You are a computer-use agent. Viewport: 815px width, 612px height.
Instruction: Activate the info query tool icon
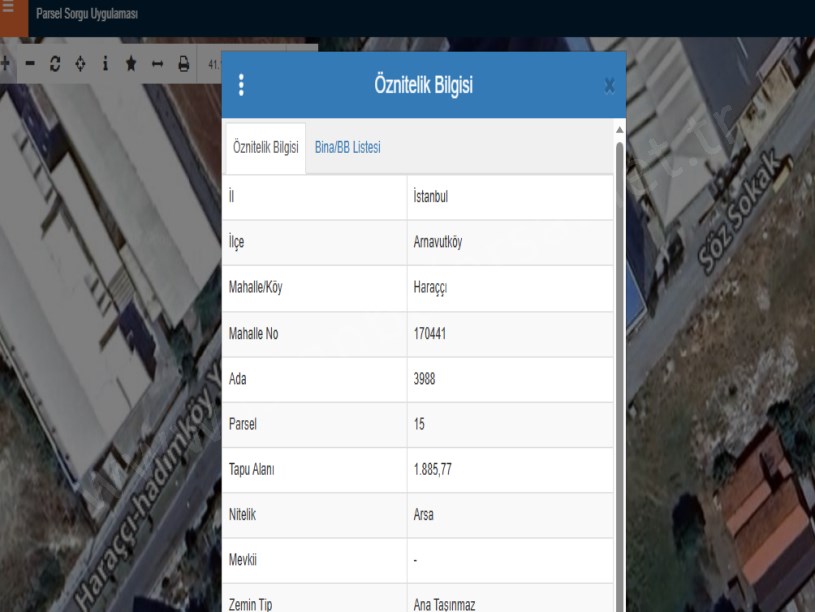click(105, 64)
